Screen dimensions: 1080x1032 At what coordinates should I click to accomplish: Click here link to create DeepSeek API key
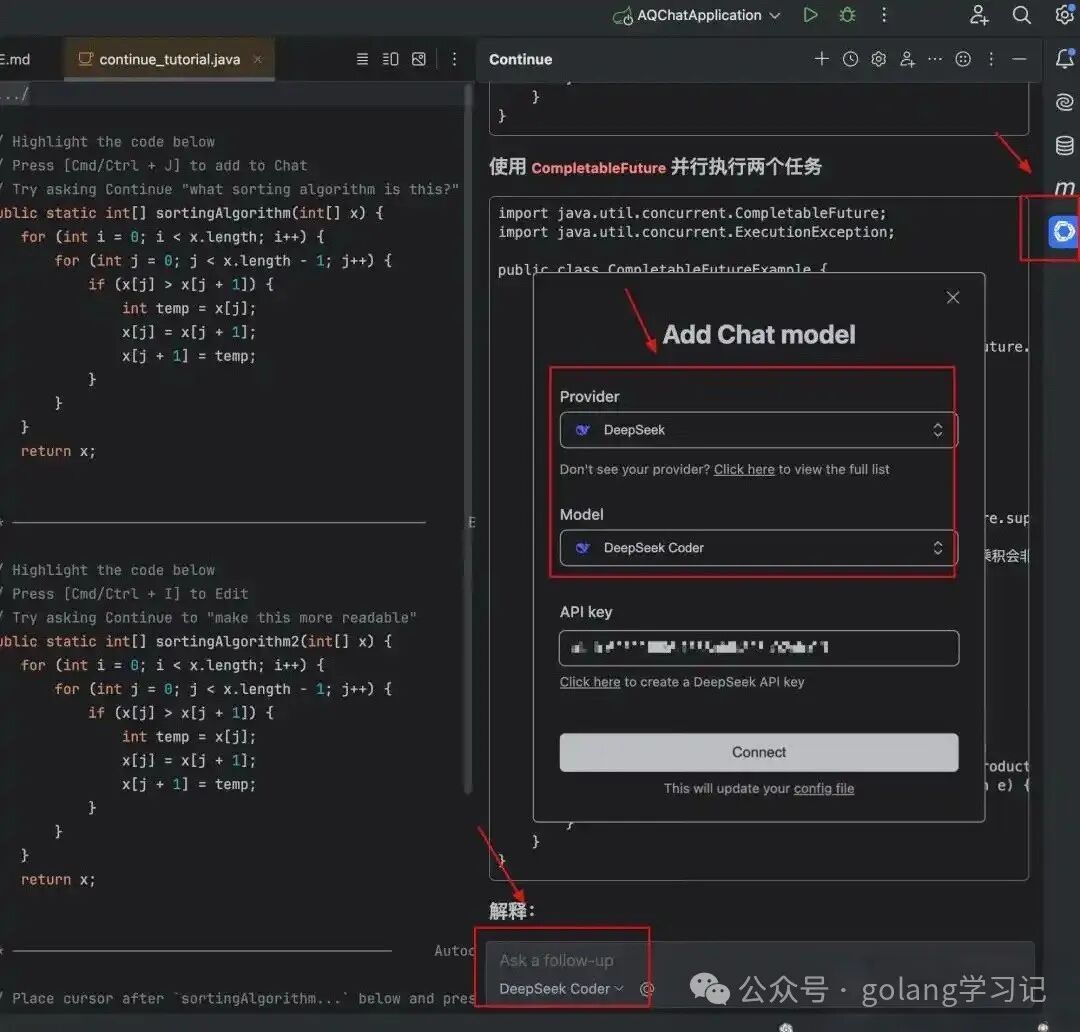(590, 682)
